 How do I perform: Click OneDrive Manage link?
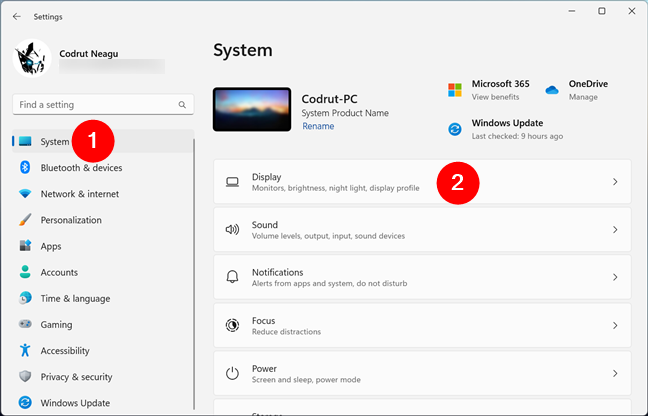[583, 97]
